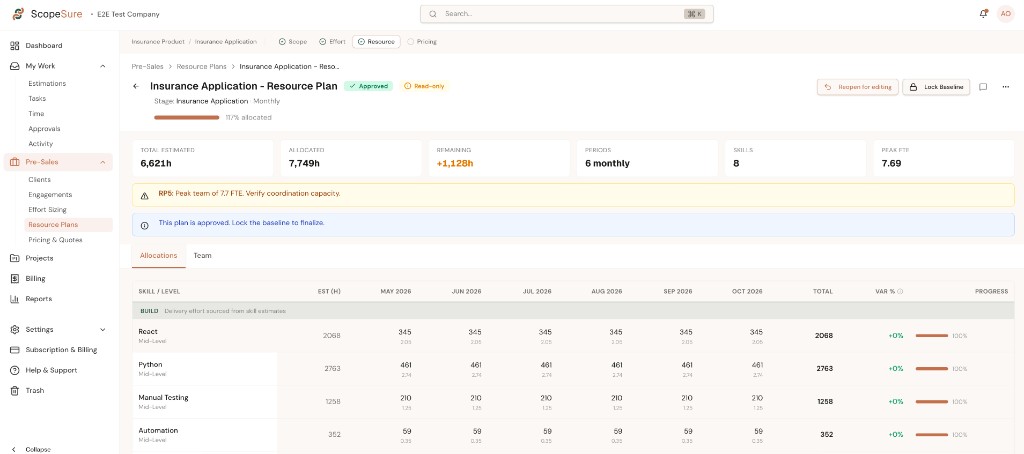This screenshot has height=454, width=1024.
Task: Open Clients in the sidebar
Action: (x=39, y=180)
